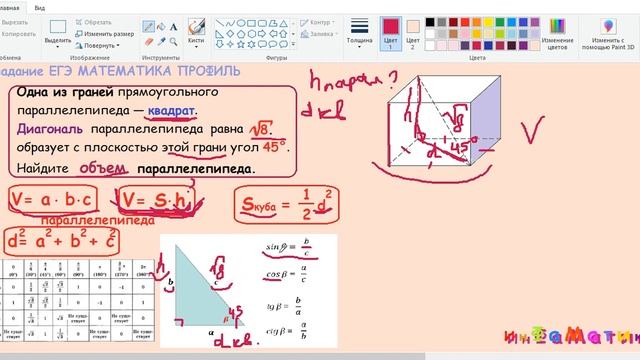Pick the yellow color swatch

(x=488, y=22)
